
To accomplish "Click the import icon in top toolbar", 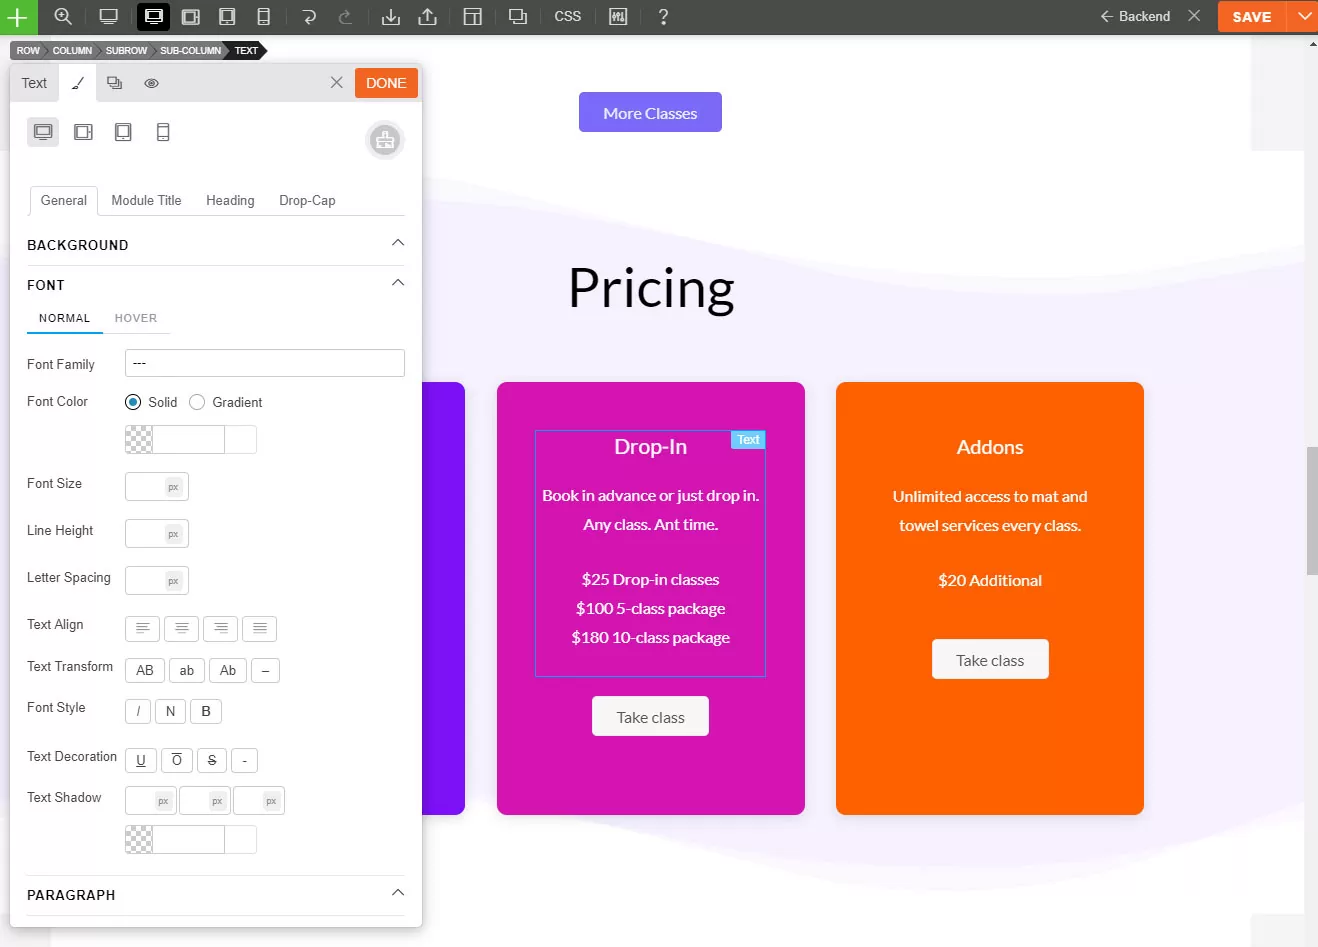I will pyautogui.click(x=391, y=17).
